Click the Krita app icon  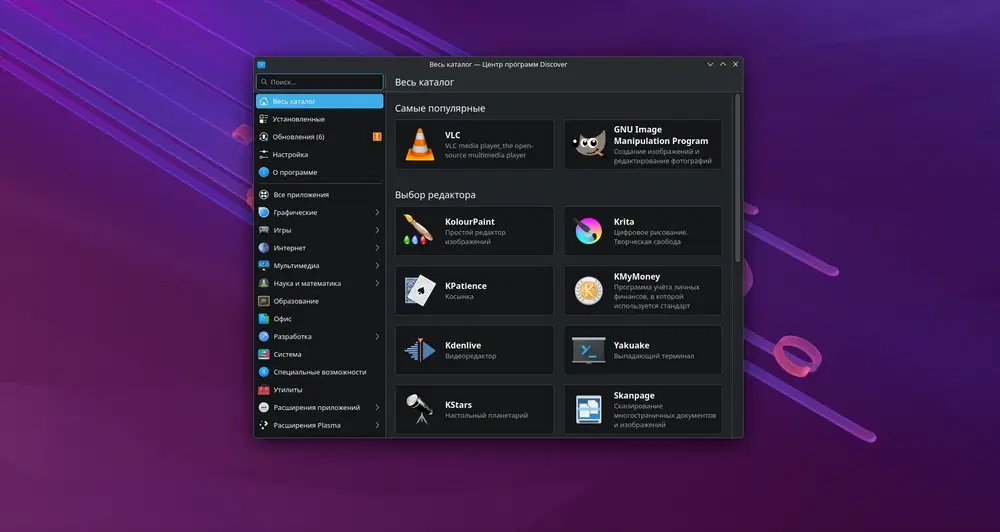click(589, 230)
